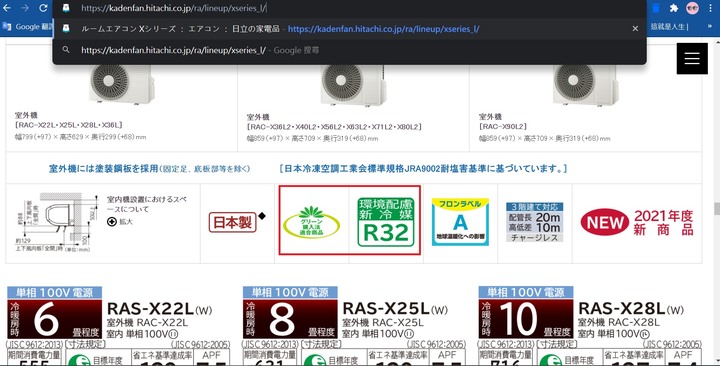This screenshot has height=366, width=720.
Task: Click 単相100V電源 label above RAS-X28L
Action: (x=526, y=293)
